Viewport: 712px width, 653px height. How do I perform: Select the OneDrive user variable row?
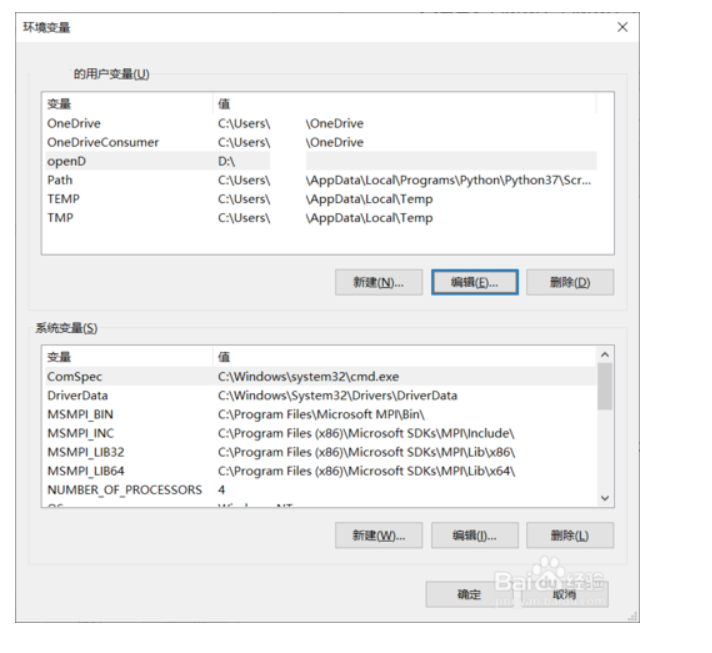pos(321,124)
